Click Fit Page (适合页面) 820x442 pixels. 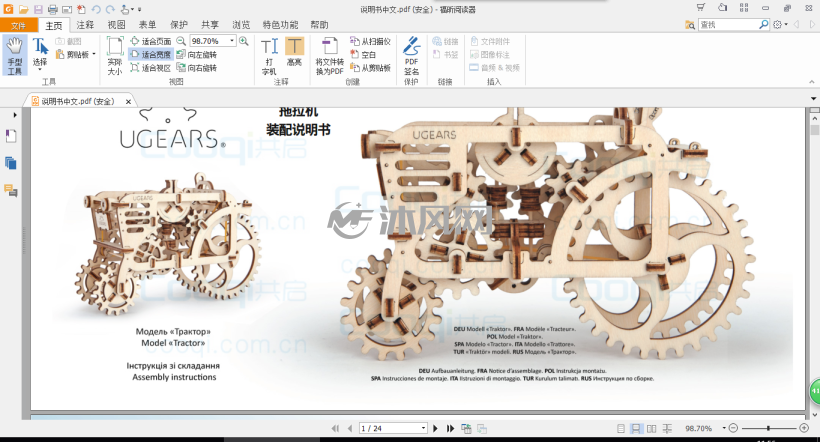(151, 41)
